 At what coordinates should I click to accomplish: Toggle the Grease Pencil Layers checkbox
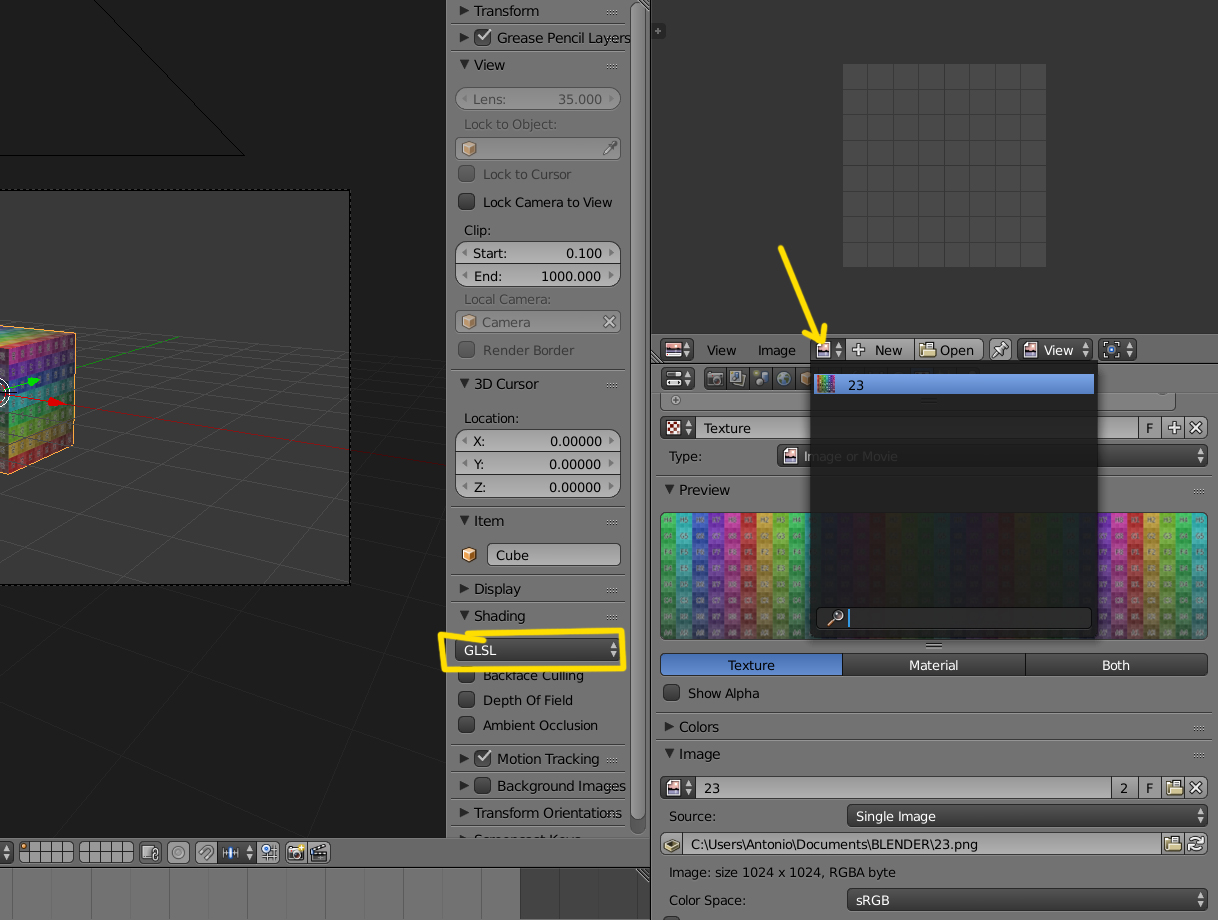[483, 38]
